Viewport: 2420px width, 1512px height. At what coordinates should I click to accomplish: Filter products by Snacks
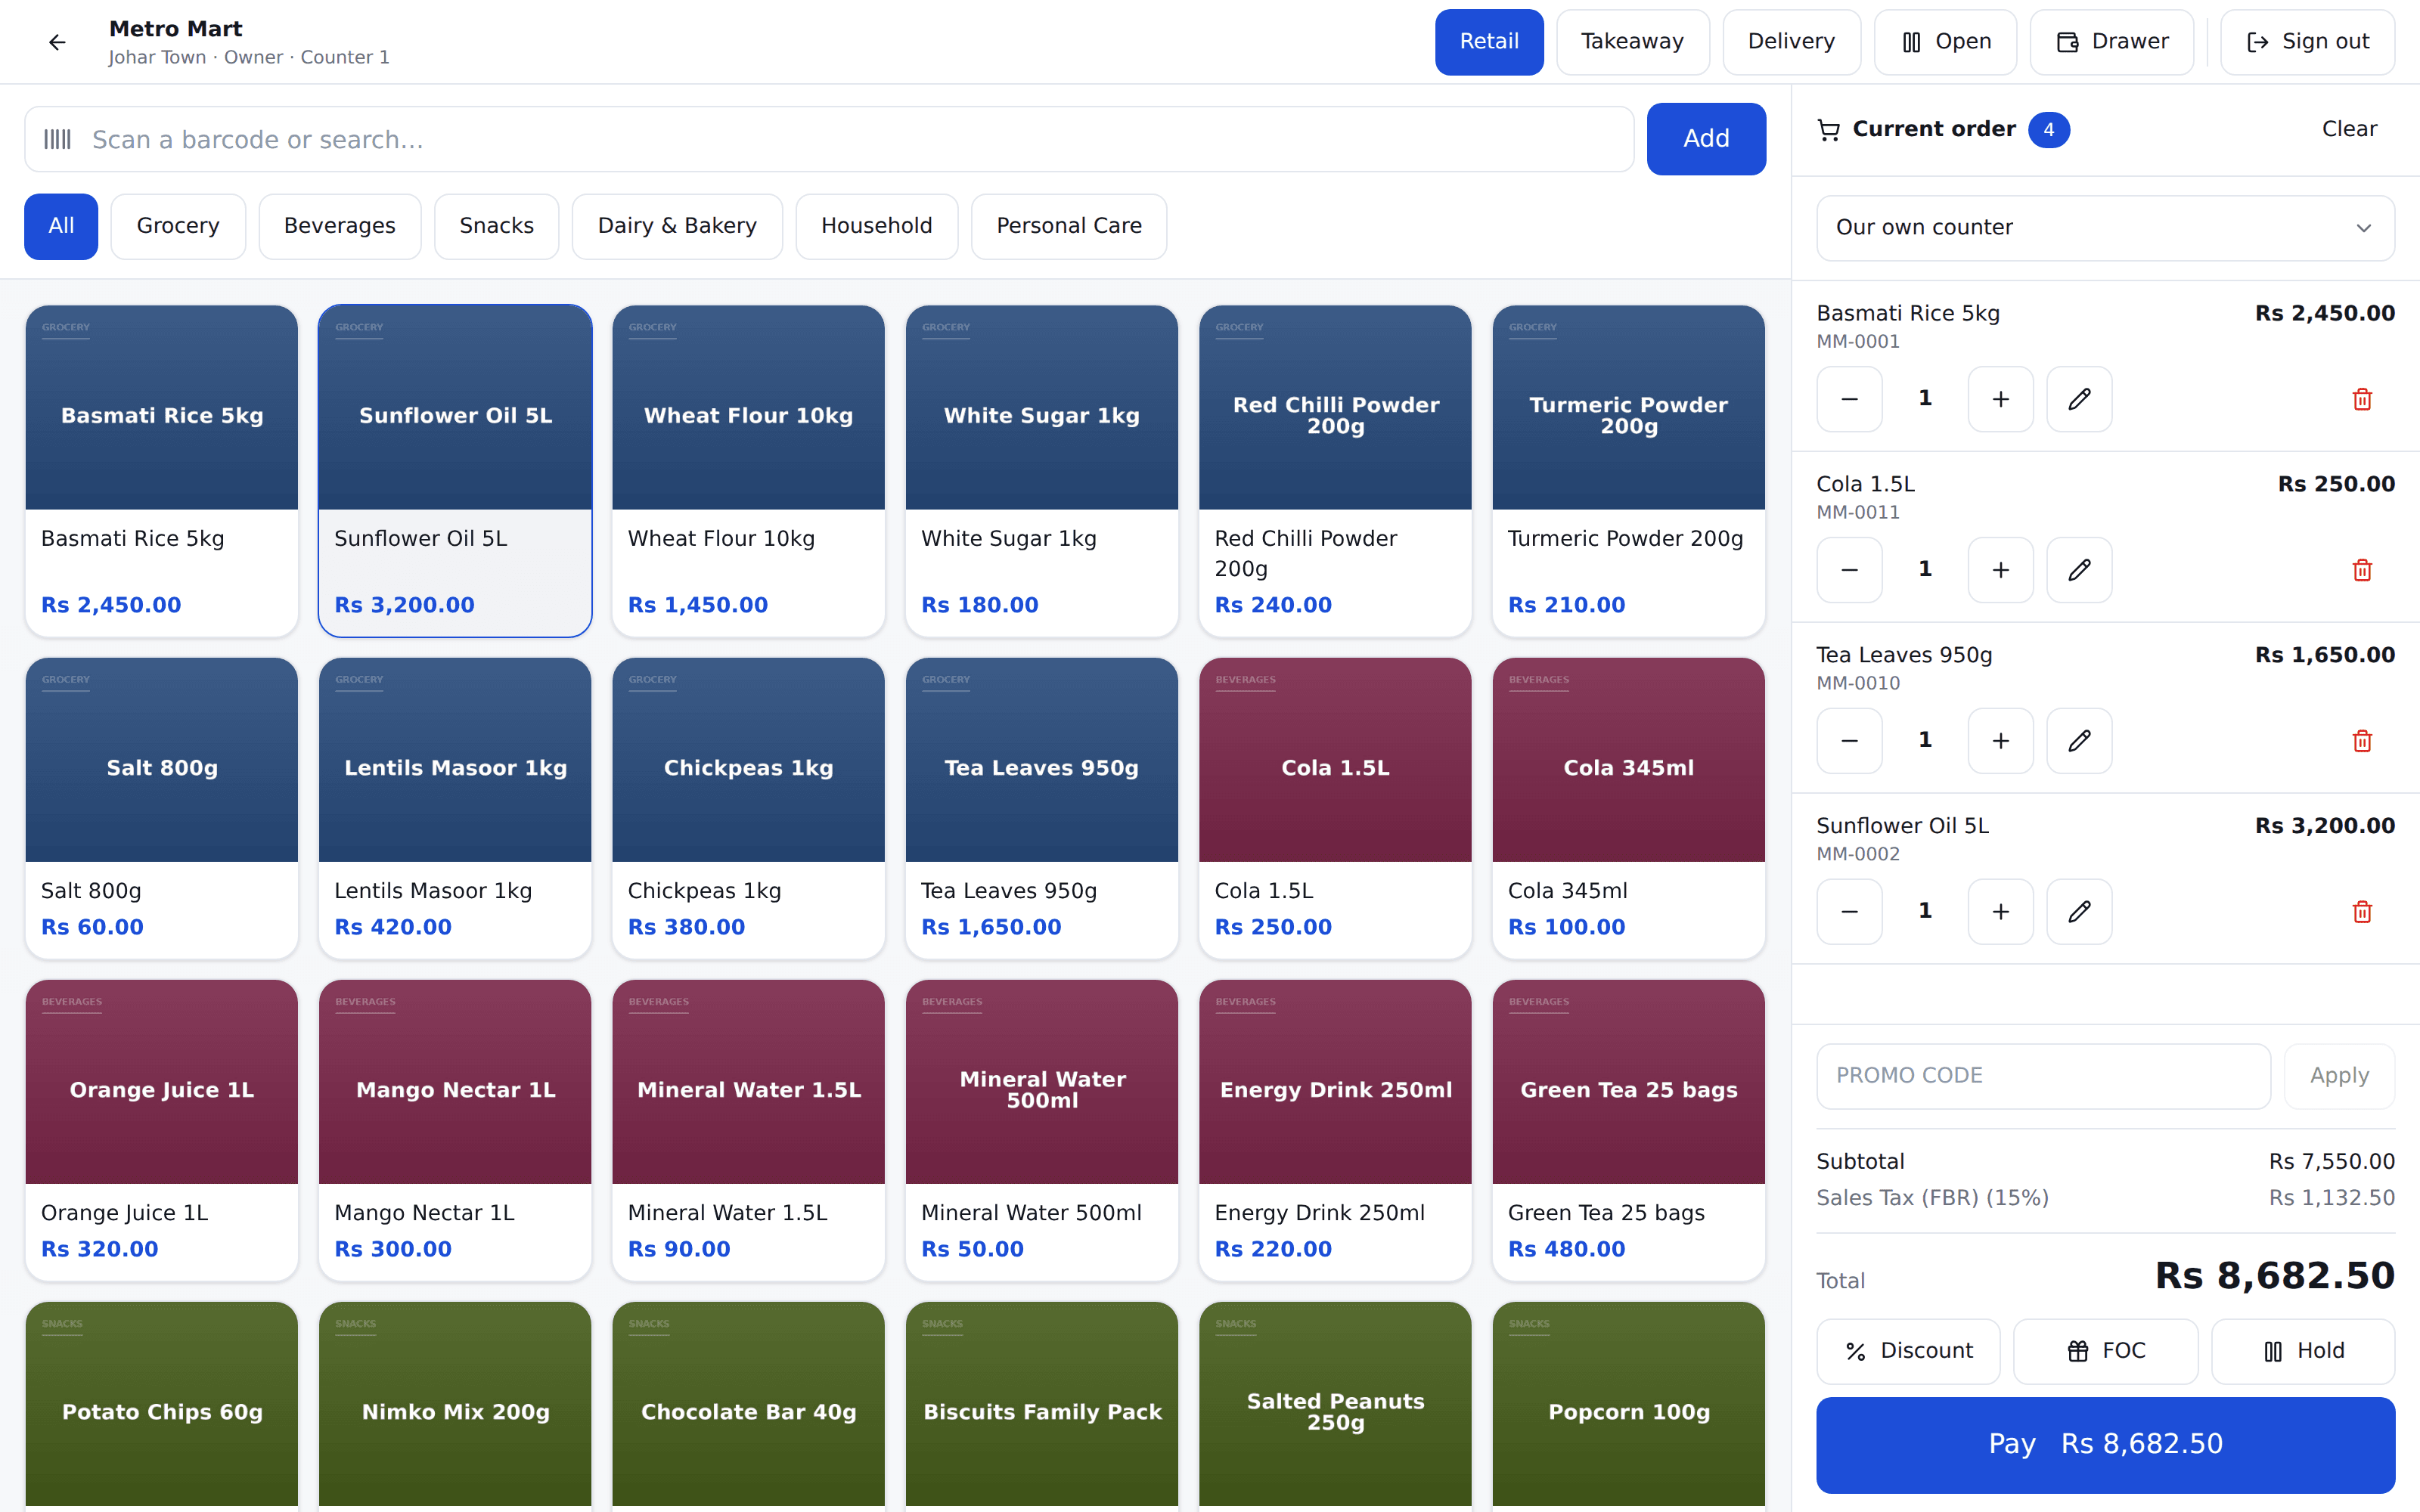[496, 226]
